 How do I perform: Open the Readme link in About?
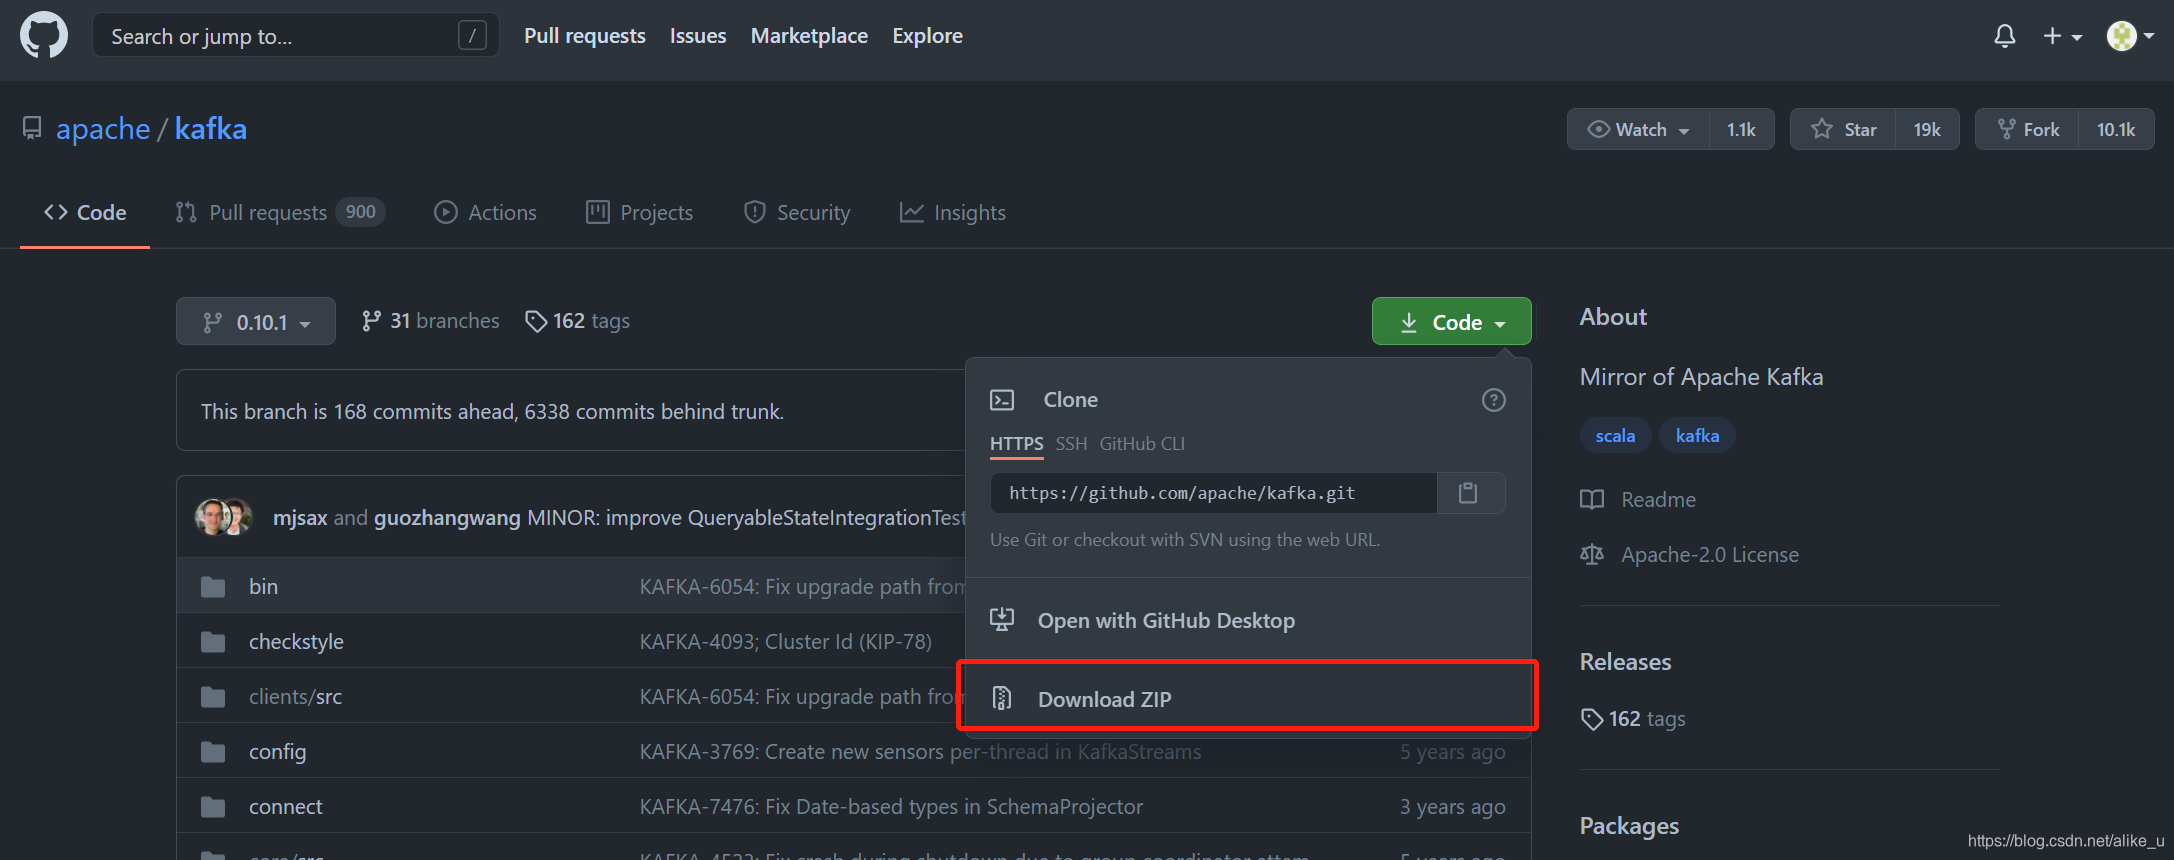tap(1638, 500)
